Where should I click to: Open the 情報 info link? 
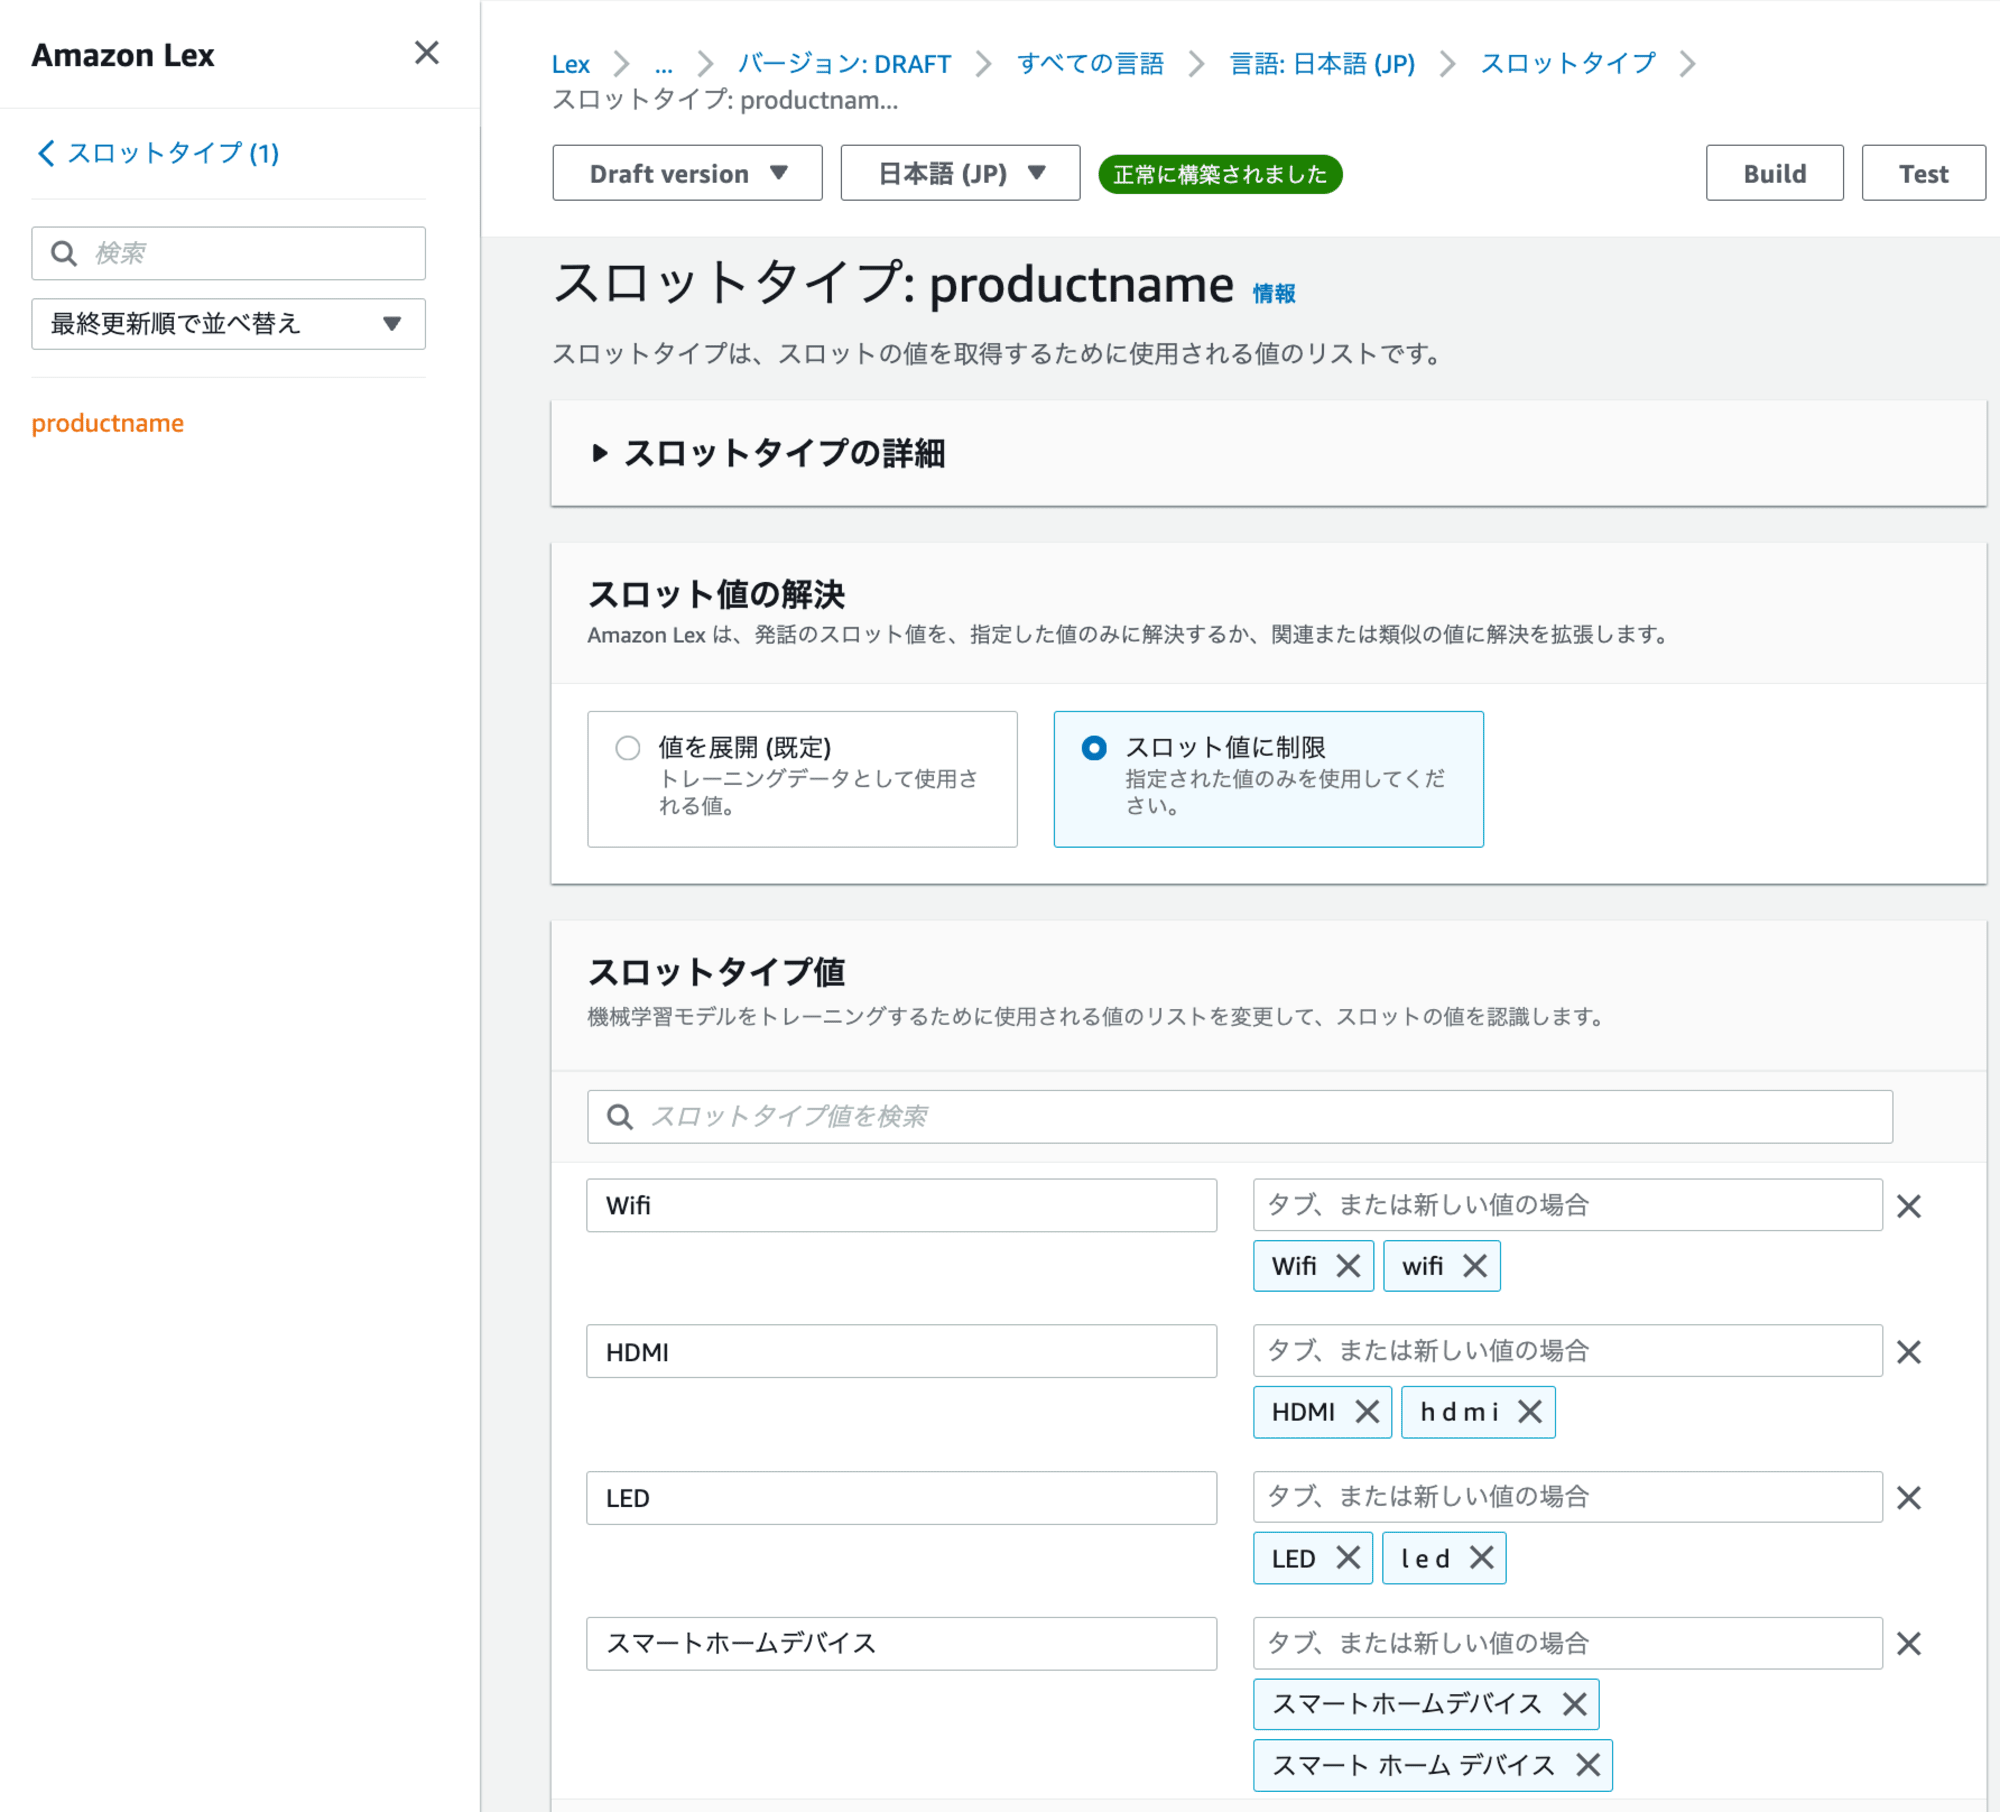coord(1273,293)
